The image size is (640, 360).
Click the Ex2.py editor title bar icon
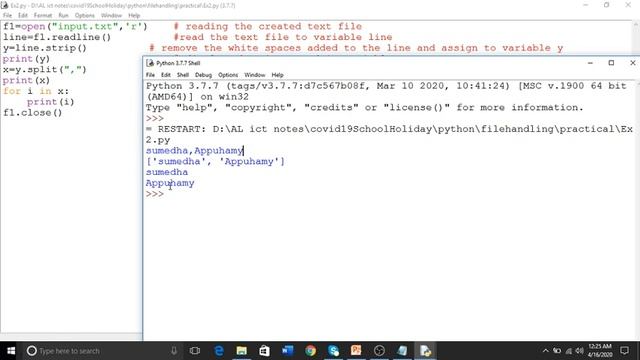point(4,5)
